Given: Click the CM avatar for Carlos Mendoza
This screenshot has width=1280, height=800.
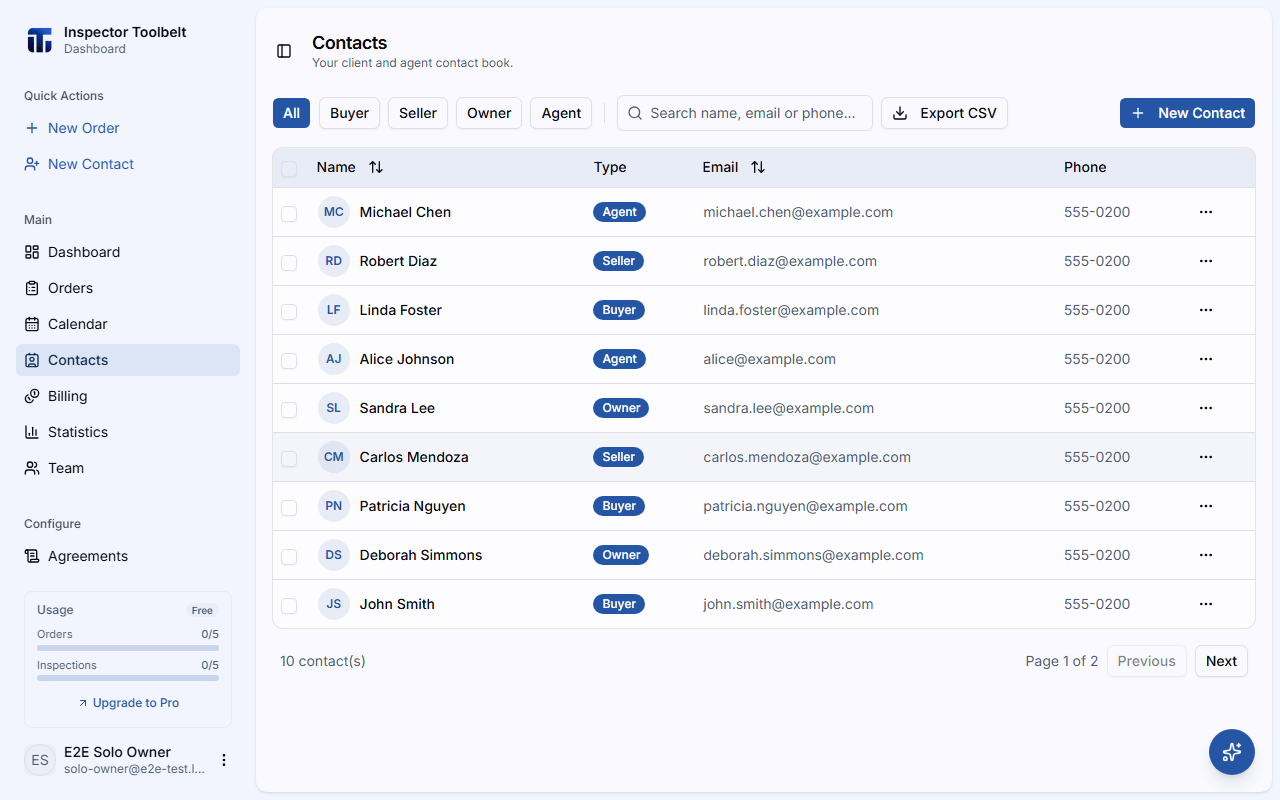Looking at the screenshot, I should click(334, 457).
